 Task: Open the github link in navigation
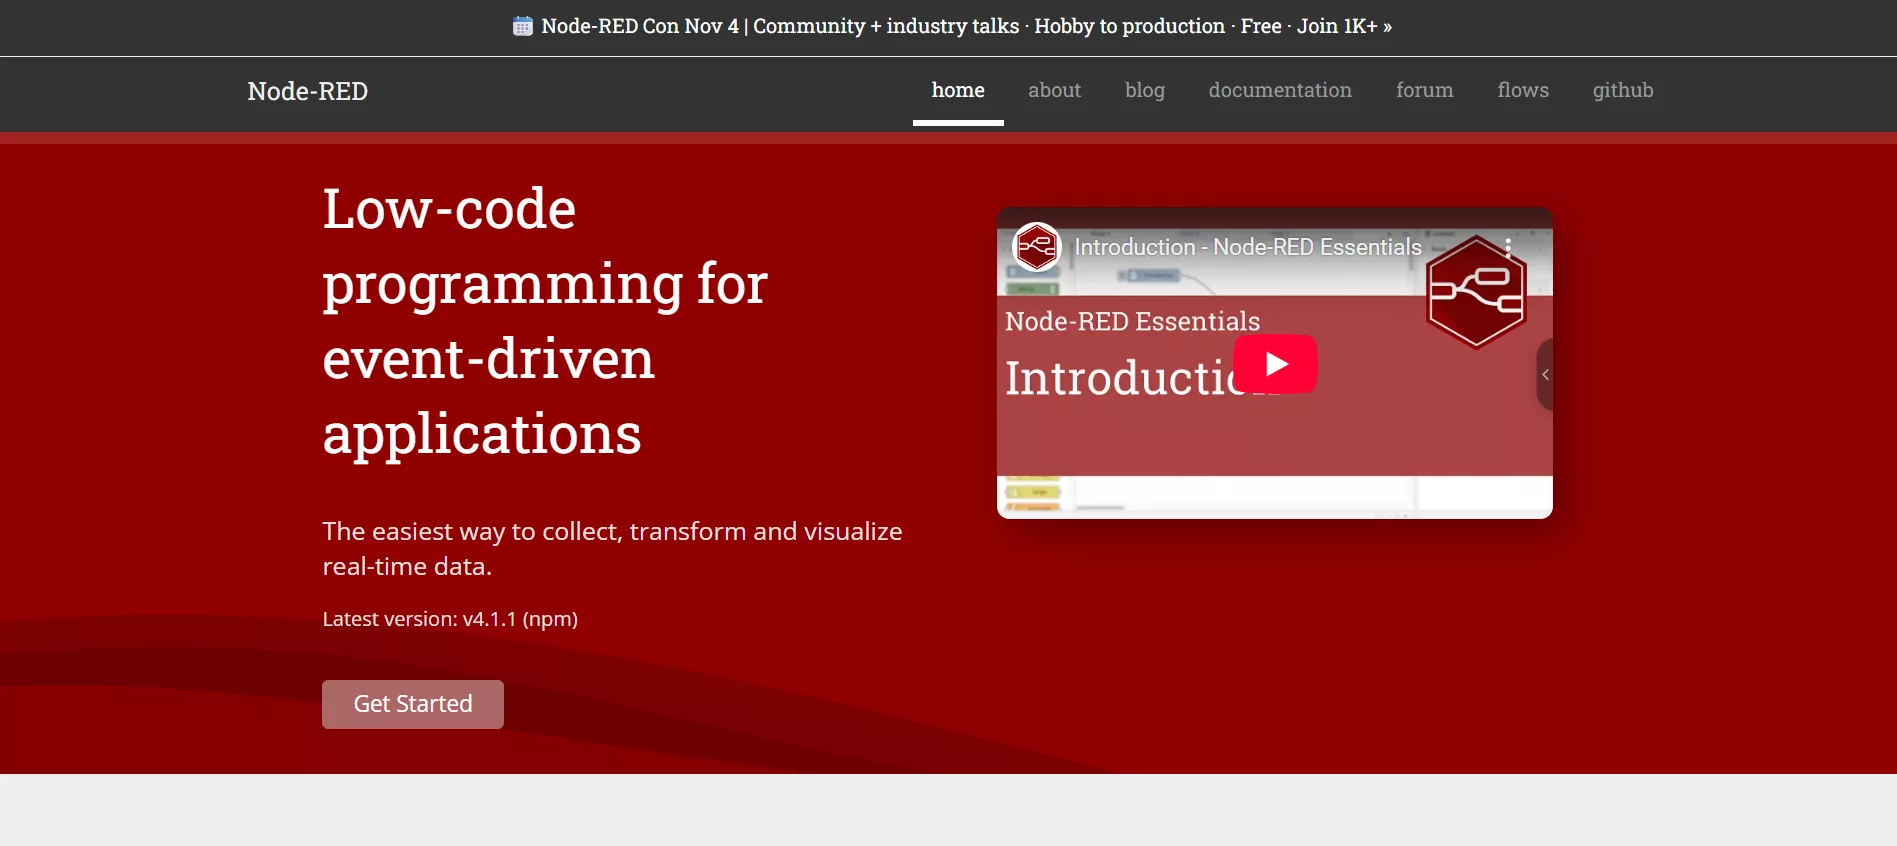click(x=1622, y=91)
